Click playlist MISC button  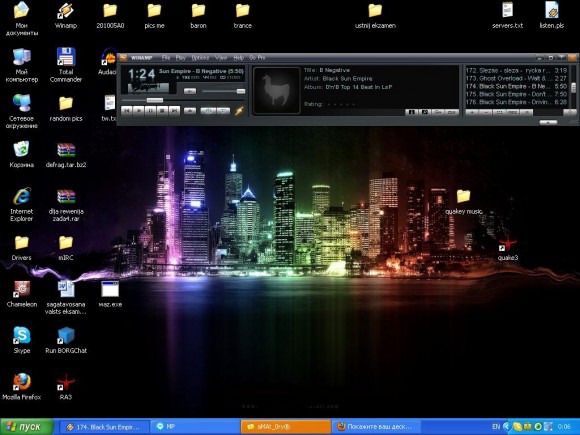[x=513, y=112]
